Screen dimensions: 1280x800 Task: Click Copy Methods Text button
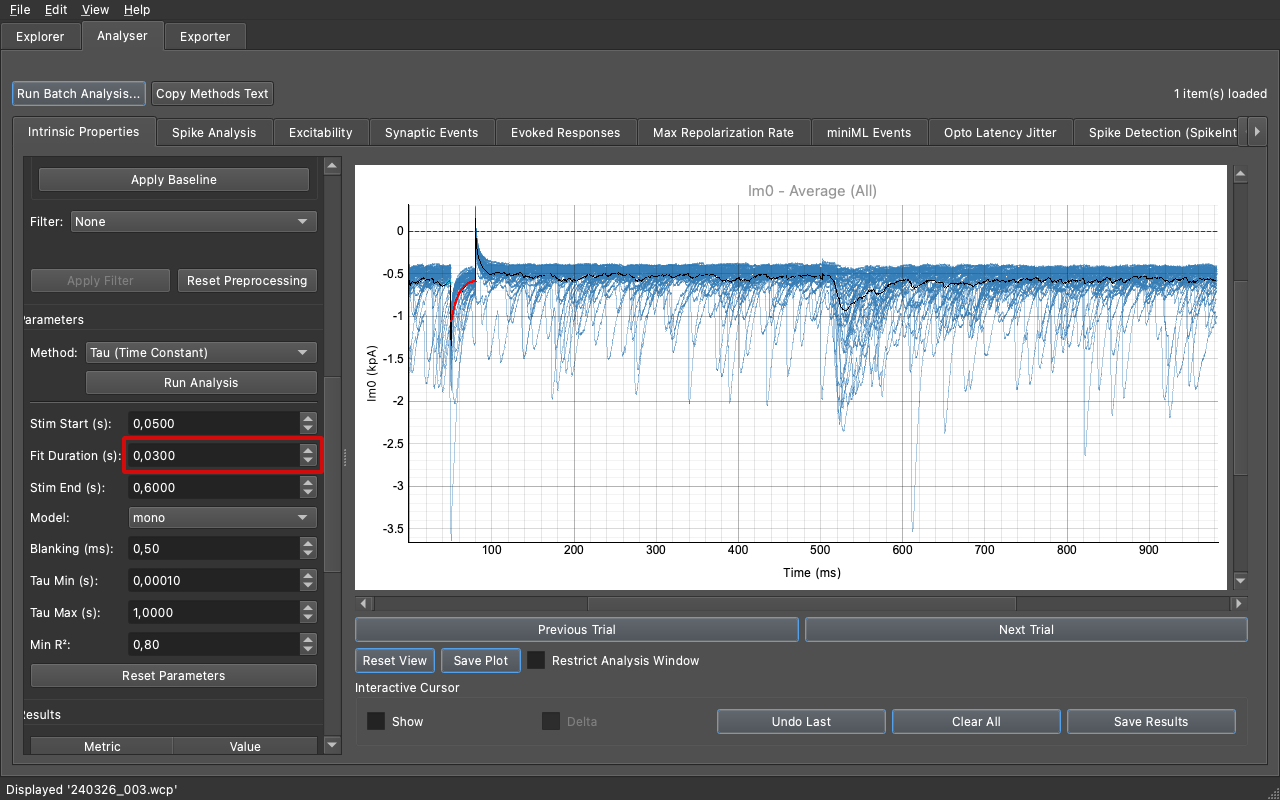[x=212, y=93]
